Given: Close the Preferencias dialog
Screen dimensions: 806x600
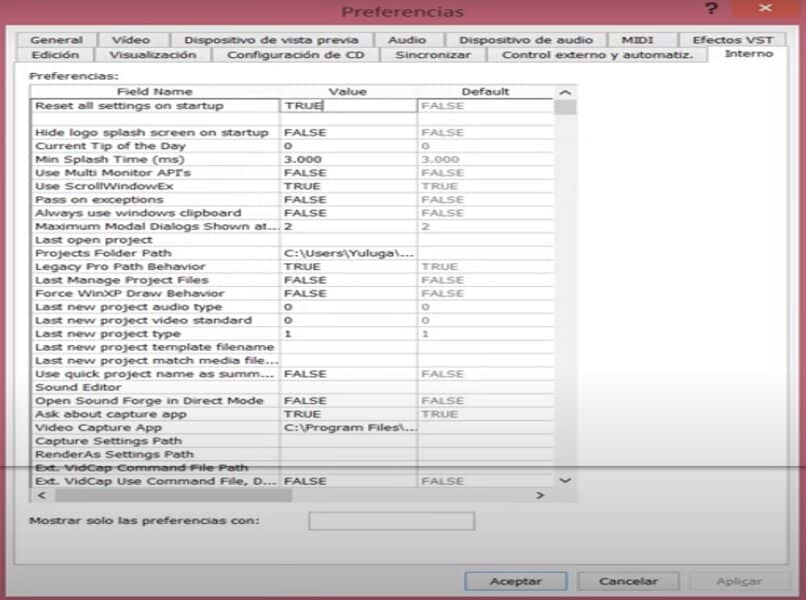Looking at the screenshot, I should point(765,8).
